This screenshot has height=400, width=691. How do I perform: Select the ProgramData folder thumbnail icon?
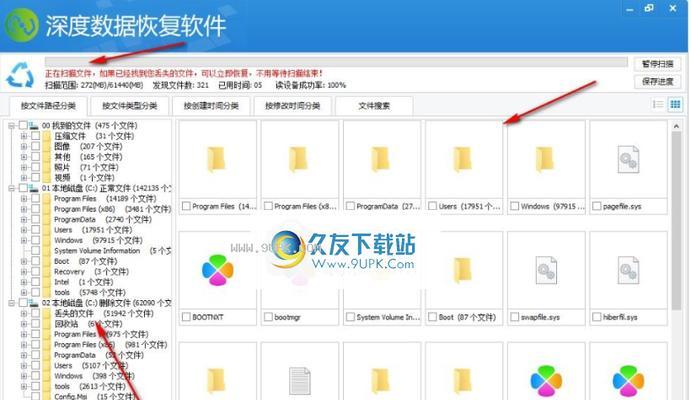click(x=381, y=159)
